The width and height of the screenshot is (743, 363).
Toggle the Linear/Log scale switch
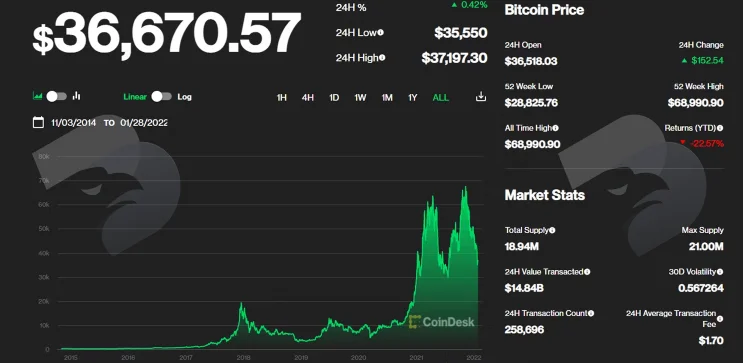162,97
